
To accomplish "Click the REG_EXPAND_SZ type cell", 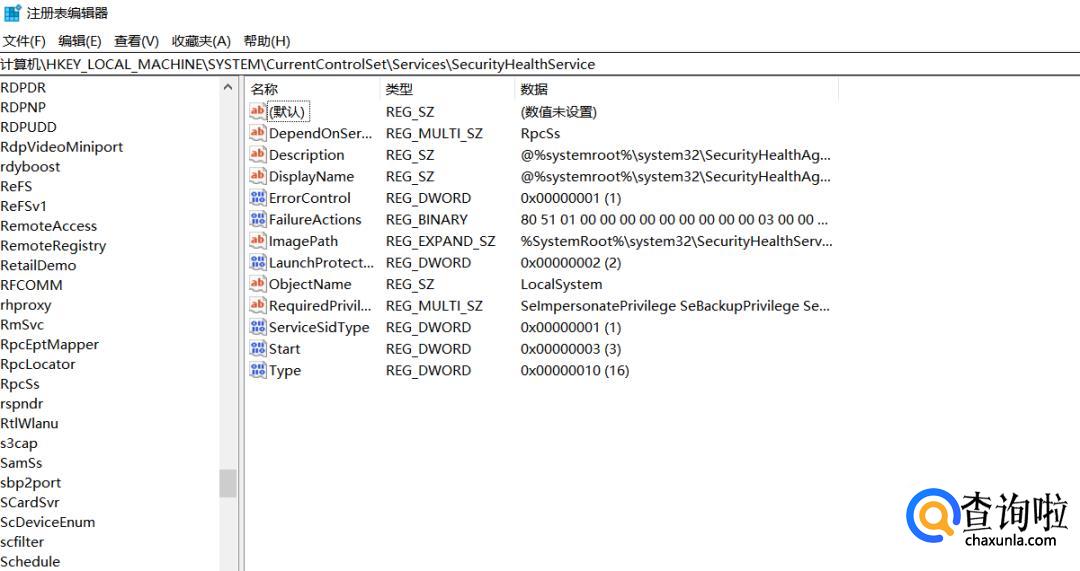I will [x=441, y=242].
